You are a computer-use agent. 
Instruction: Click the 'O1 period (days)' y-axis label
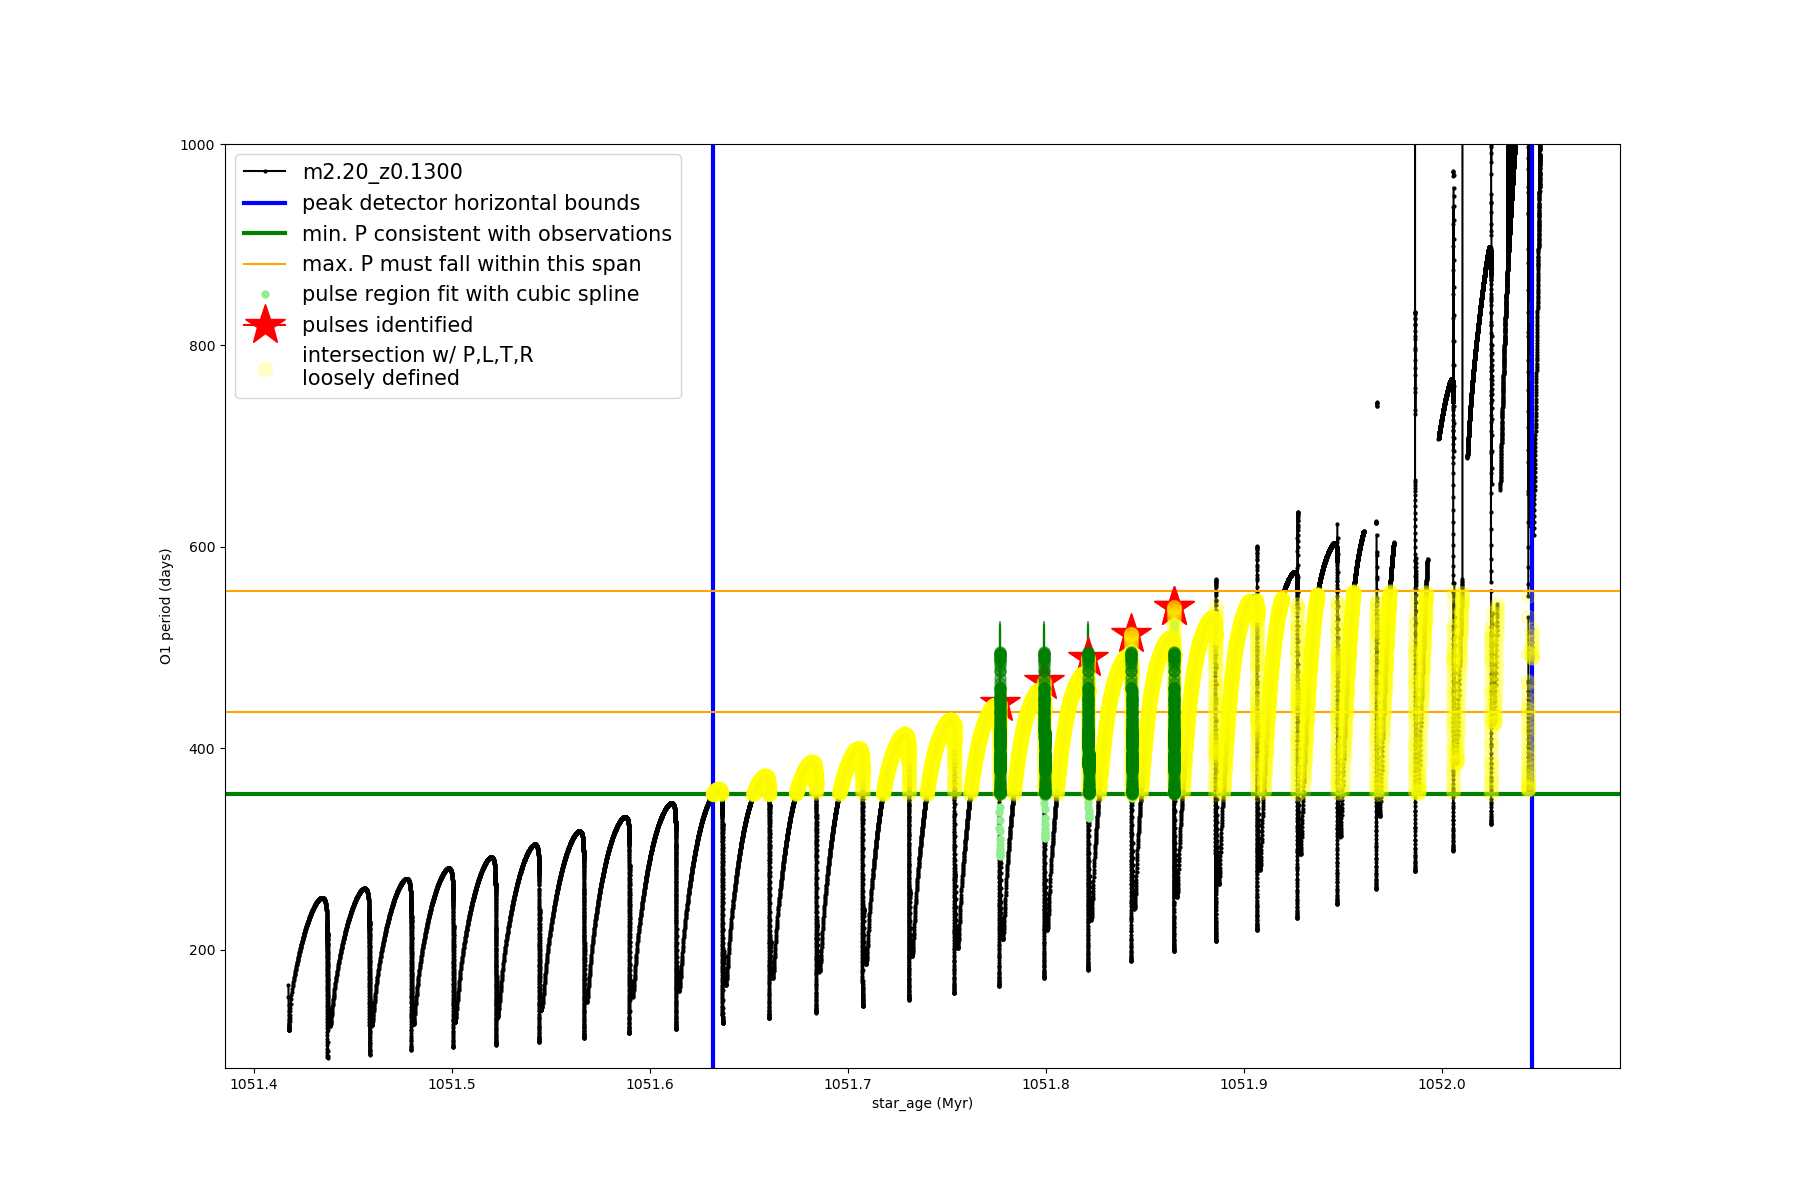click(166, 606)
